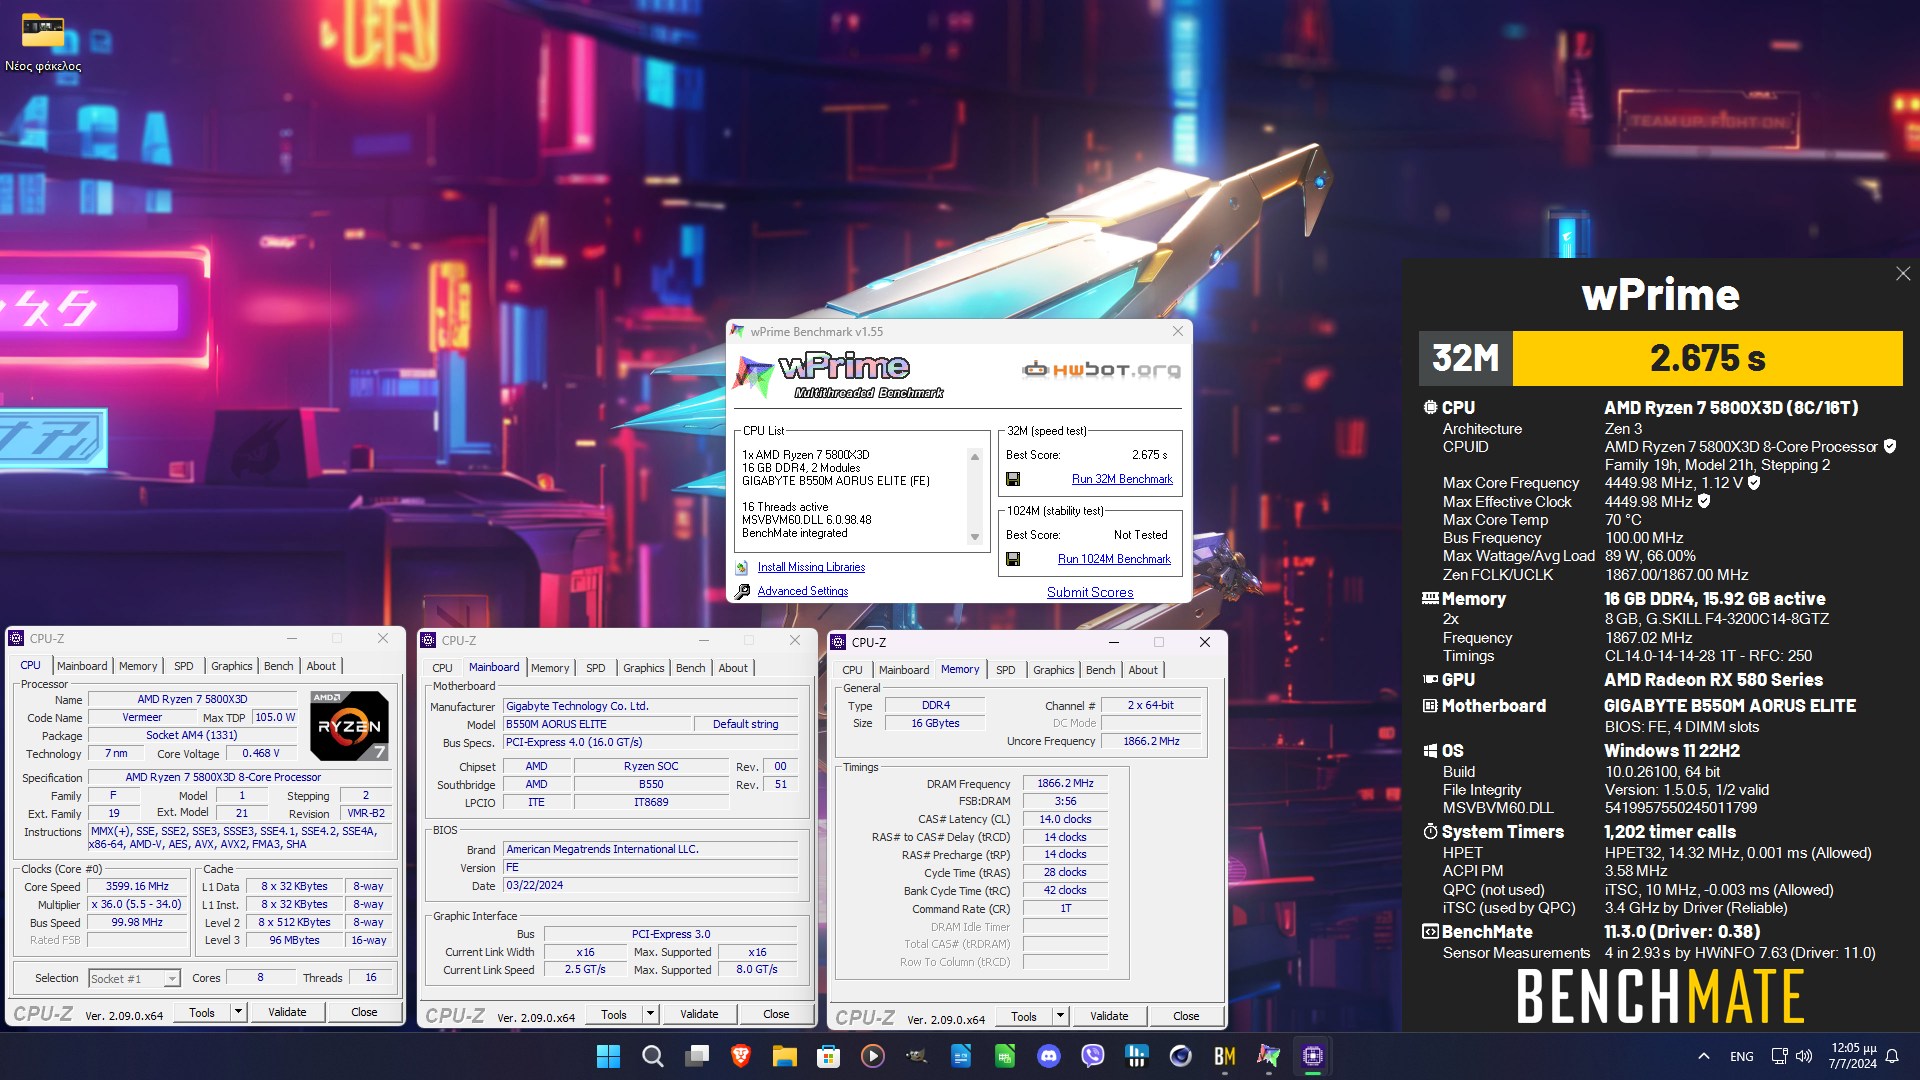This screenshot has width=1920, height=1080.
Task: Click the CPU-Z icon in the taskbar
Action: click(x=1313, y=1056)
